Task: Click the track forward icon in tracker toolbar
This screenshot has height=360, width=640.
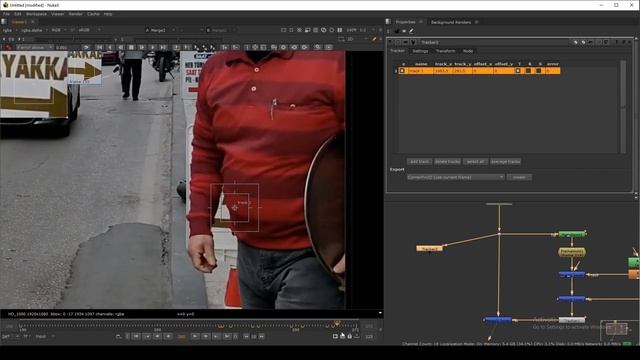Action: 152,47
